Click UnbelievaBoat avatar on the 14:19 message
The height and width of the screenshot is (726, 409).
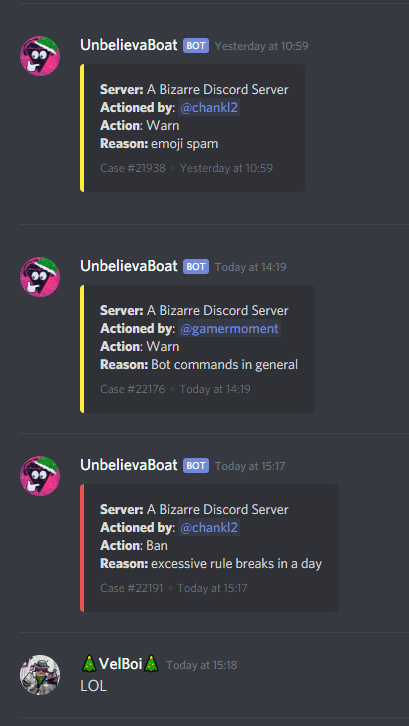click(40, 277)
